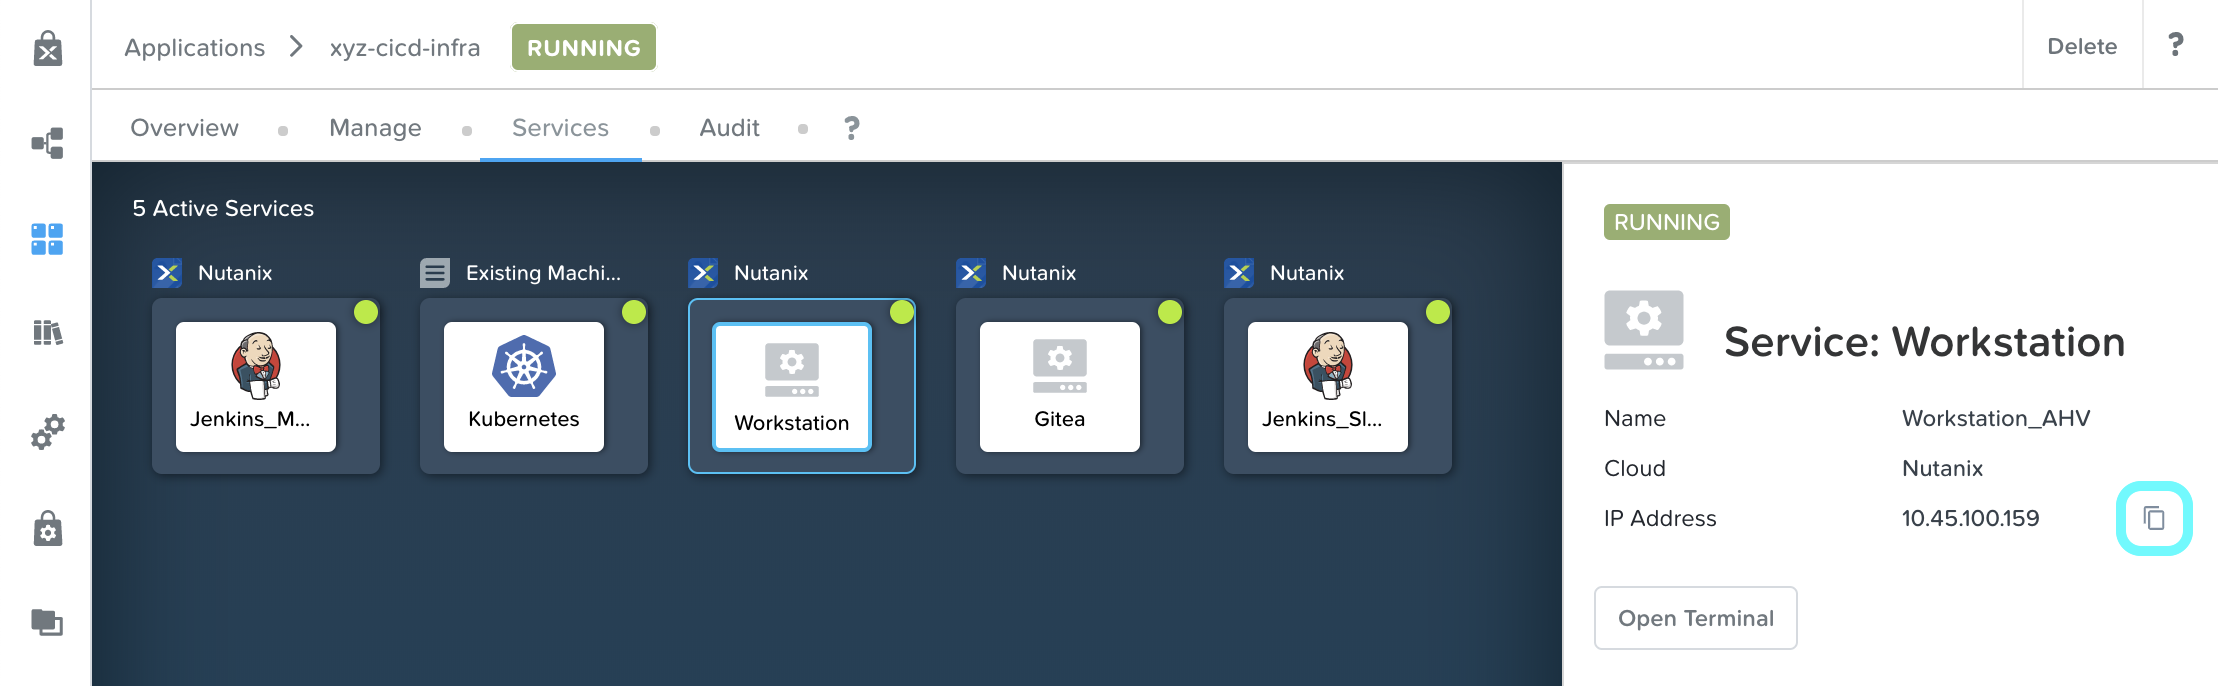The height and width of the screenshot is (686, 2218).
Task: Click the Cloud value 'Nutanix' in details
Action: pos(1942,468)
